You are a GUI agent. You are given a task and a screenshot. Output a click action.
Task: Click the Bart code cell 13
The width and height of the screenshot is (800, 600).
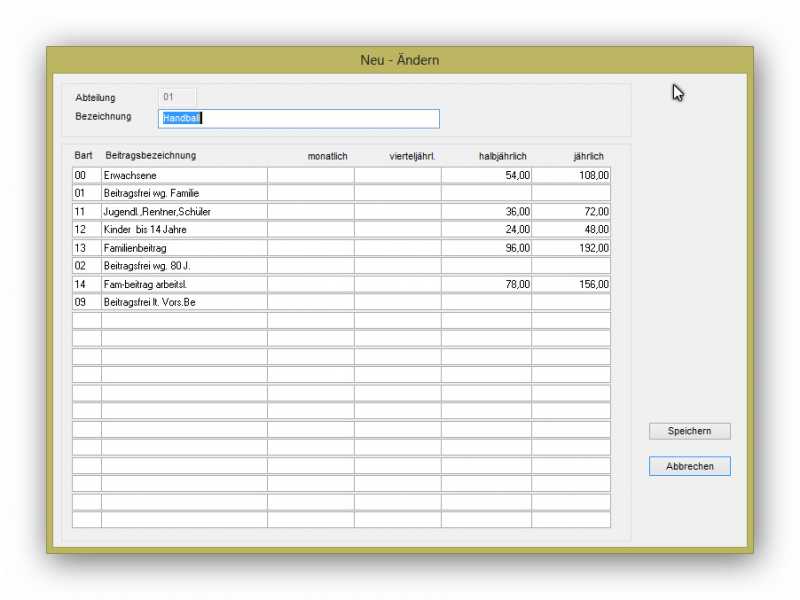86,248
